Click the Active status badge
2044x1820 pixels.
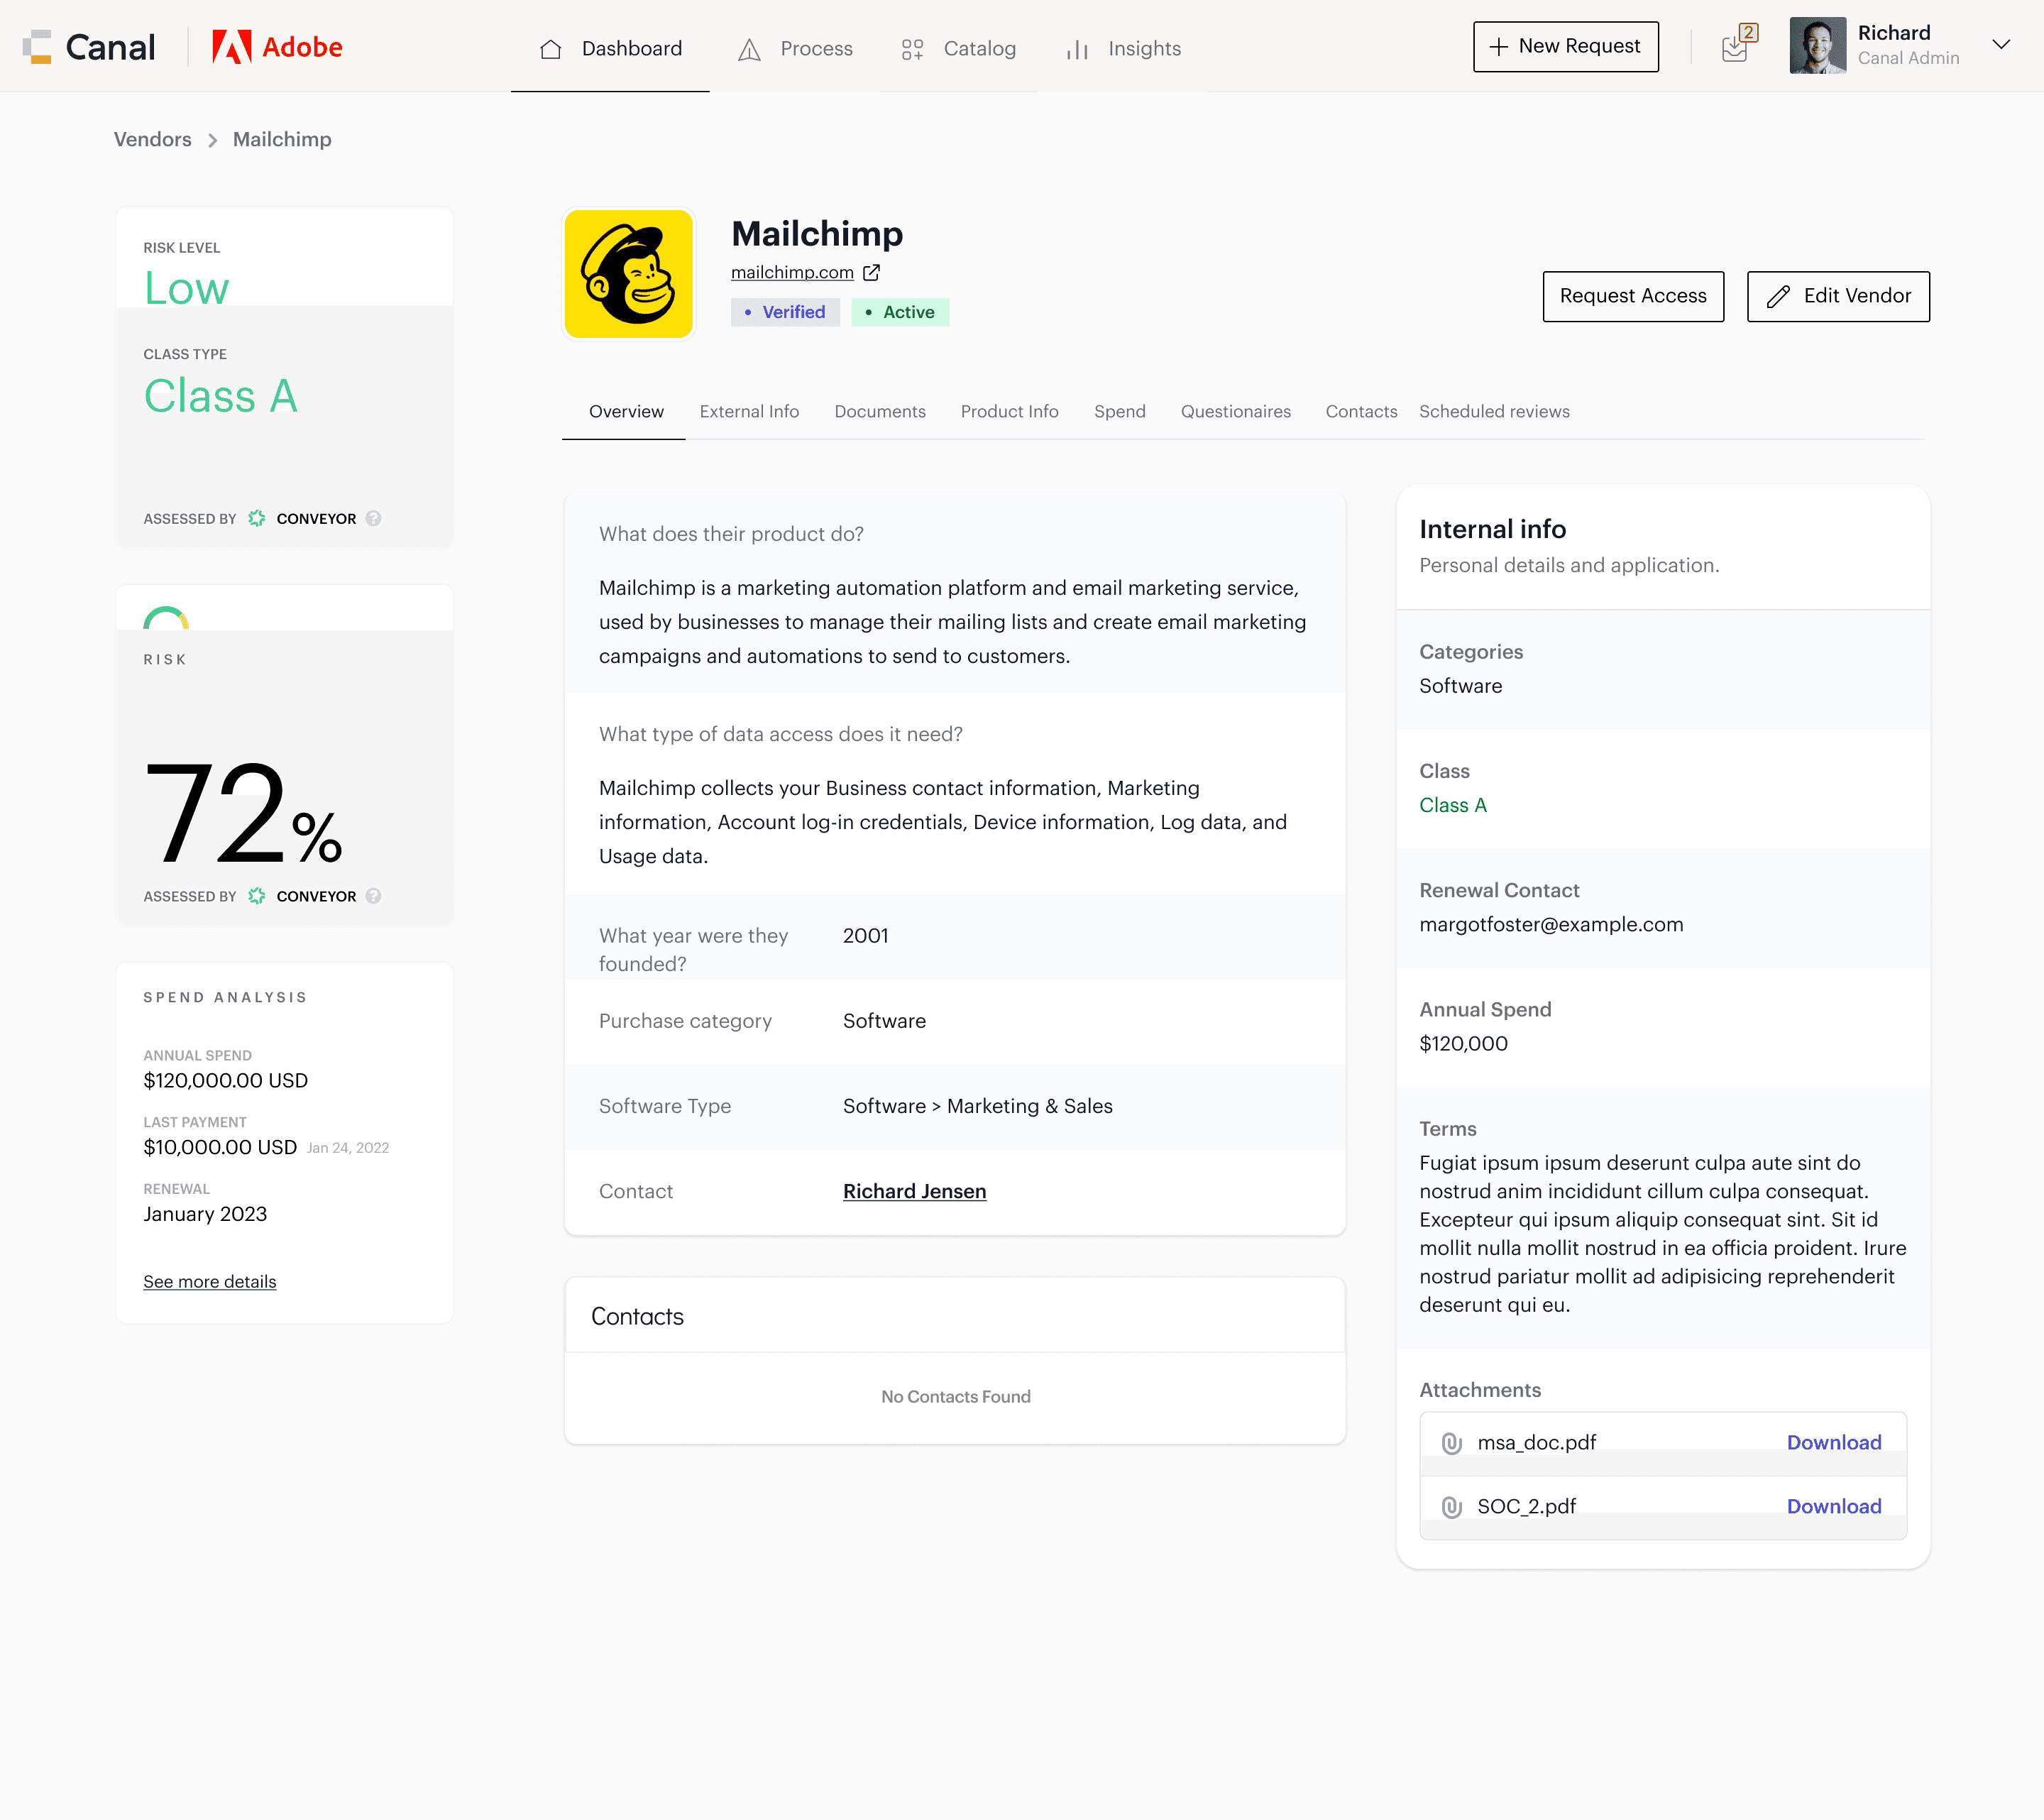coord(900,312)
